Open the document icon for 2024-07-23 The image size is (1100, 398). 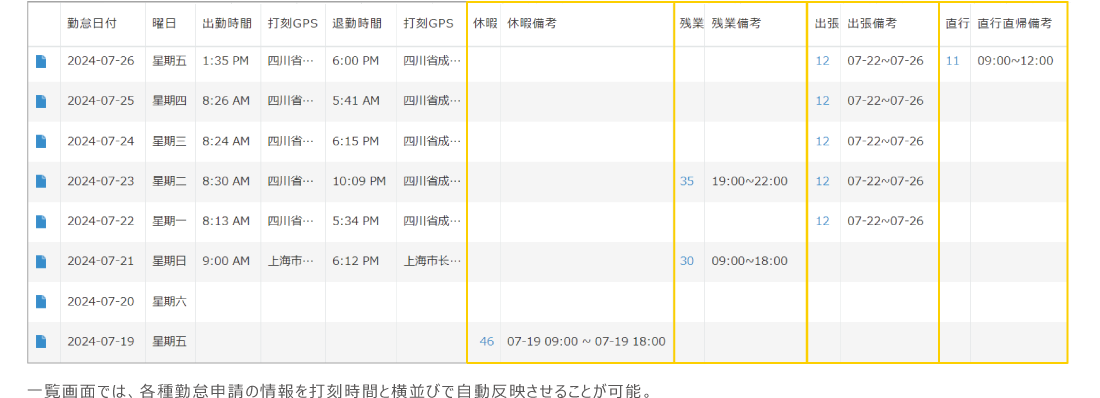41,181
